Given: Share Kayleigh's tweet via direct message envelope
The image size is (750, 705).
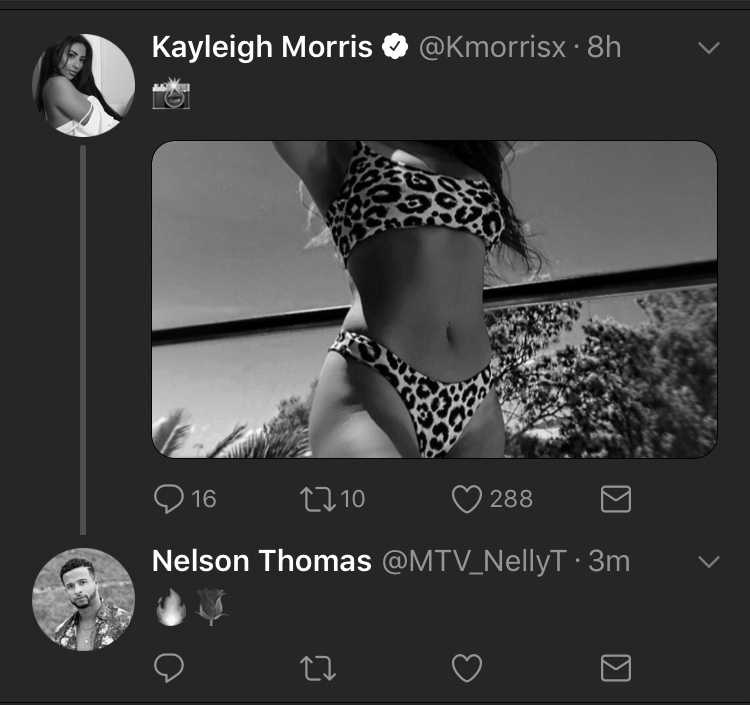Looking at the screenshot, I should click(x=616, y=499).
